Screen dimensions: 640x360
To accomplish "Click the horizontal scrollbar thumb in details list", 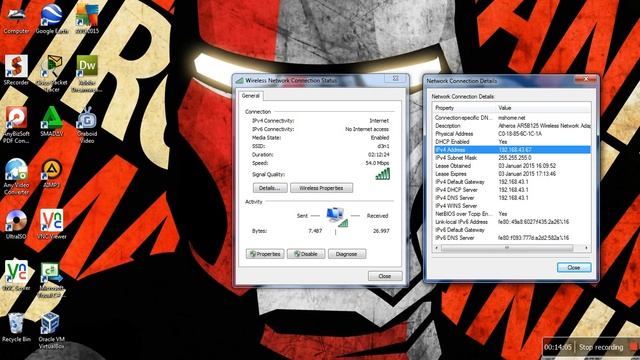I will [x=507, y=248].
